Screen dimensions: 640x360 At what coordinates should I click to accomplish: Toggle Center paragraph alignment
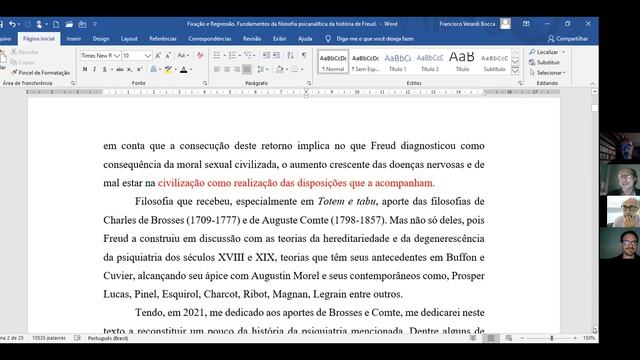pos(227,69)
